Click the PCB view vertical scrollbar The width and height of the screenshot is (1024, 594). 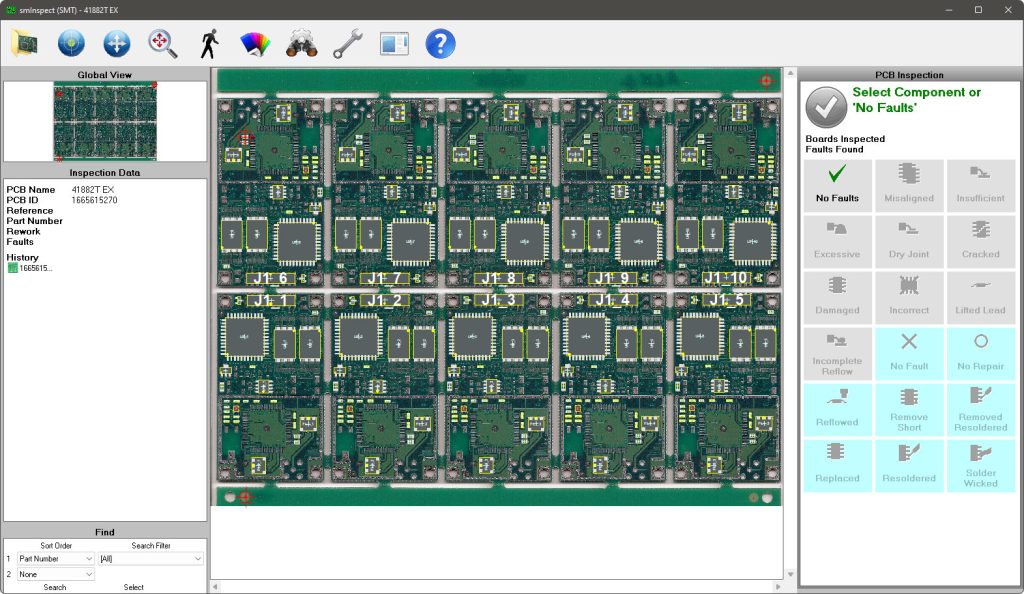pyautogui.click(x=790, y=320)
